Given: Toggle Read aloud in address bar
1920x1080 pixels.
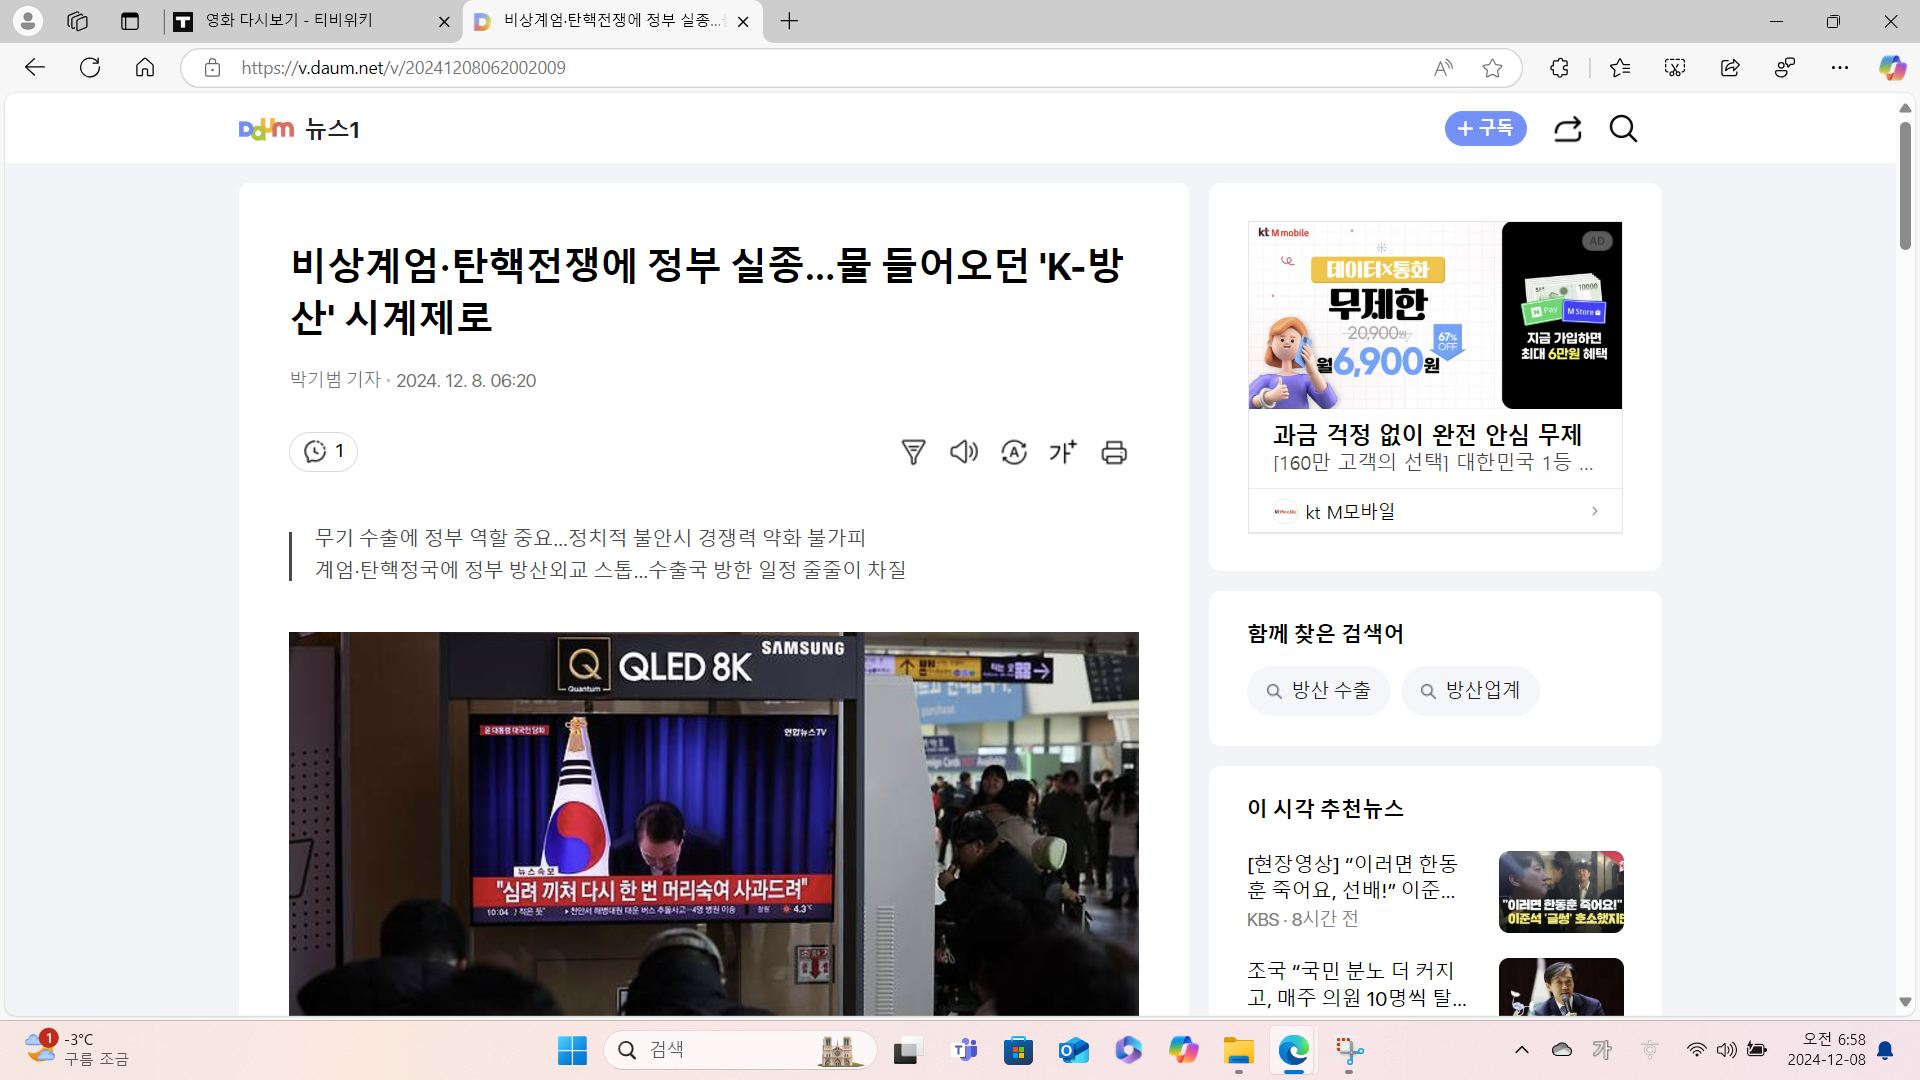Looking at the screenshot, I should (x=1443, y=68).
